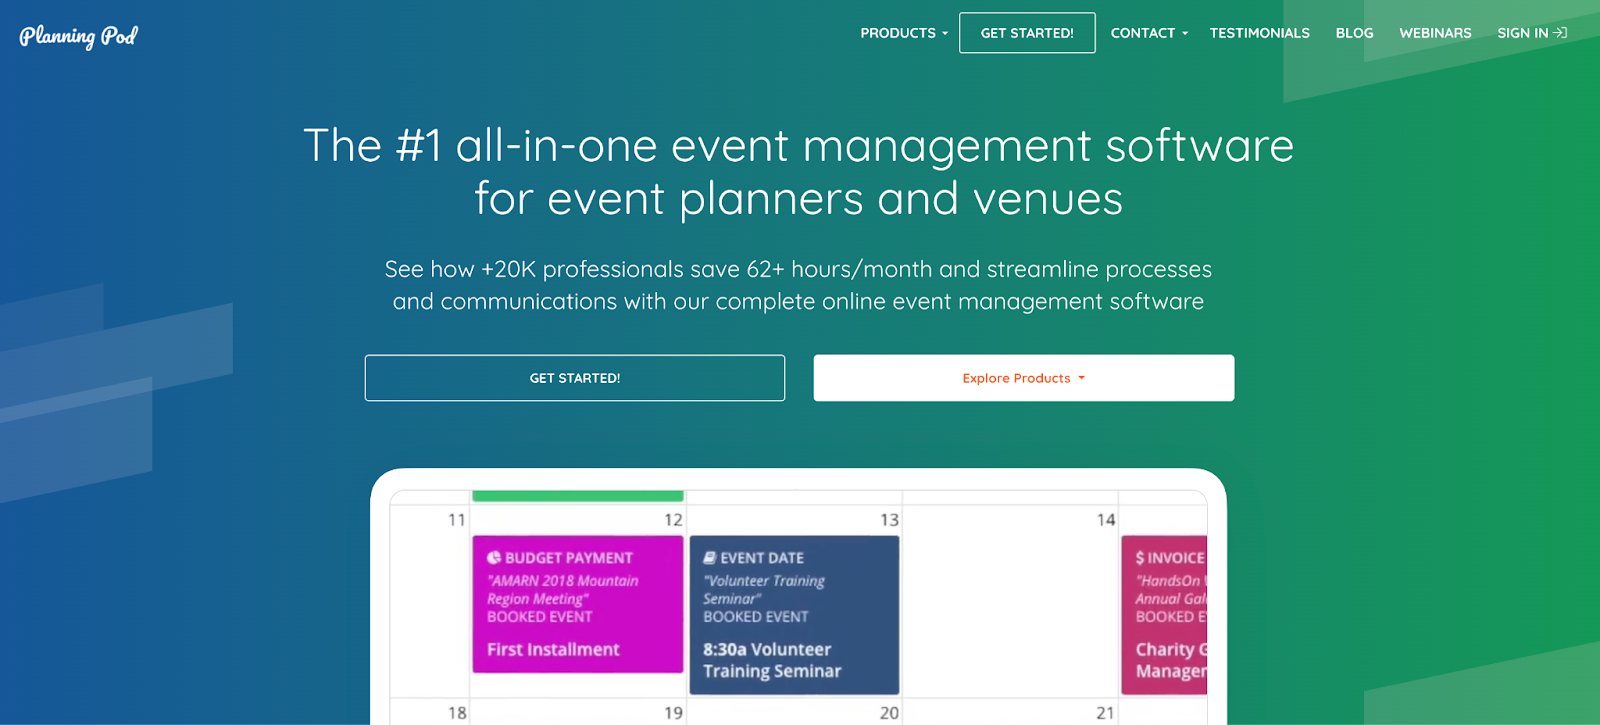Open the BLOG page
Viewport: 1600px width, 725px height.
pyautogui.click(x=1355, y=33)
